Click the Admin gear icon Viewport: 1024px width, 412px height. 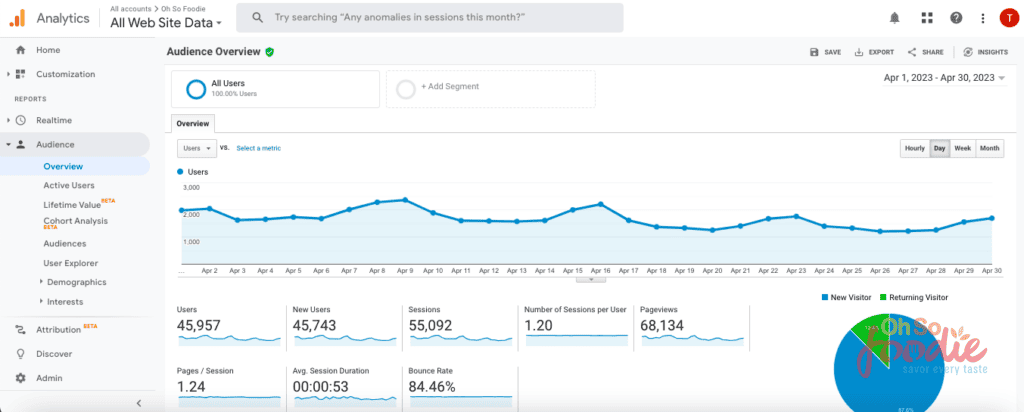click(20, 378)
